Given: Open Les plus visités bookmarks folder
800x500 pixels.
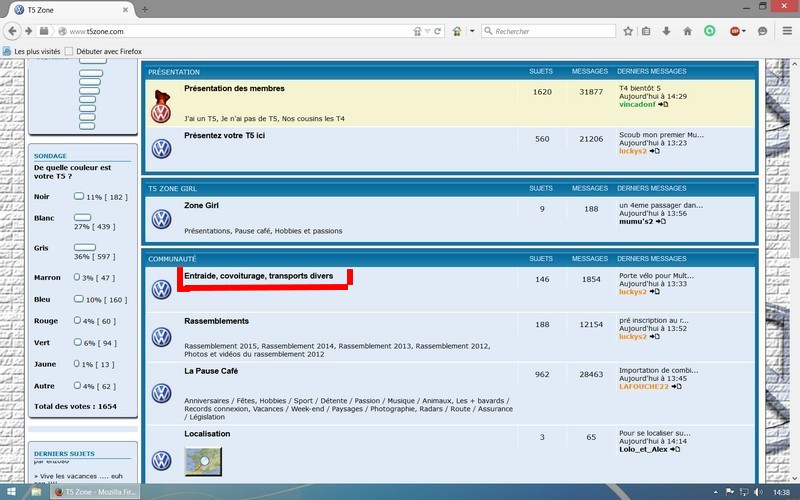Looking at the screenshot, I should 32,52.
